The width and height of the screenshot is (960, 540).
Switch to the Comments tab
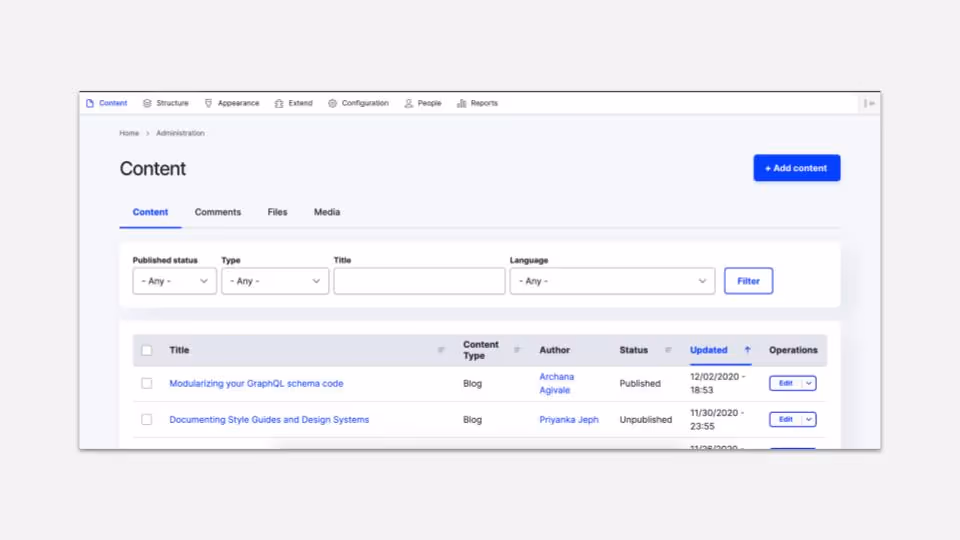point(218,212)
